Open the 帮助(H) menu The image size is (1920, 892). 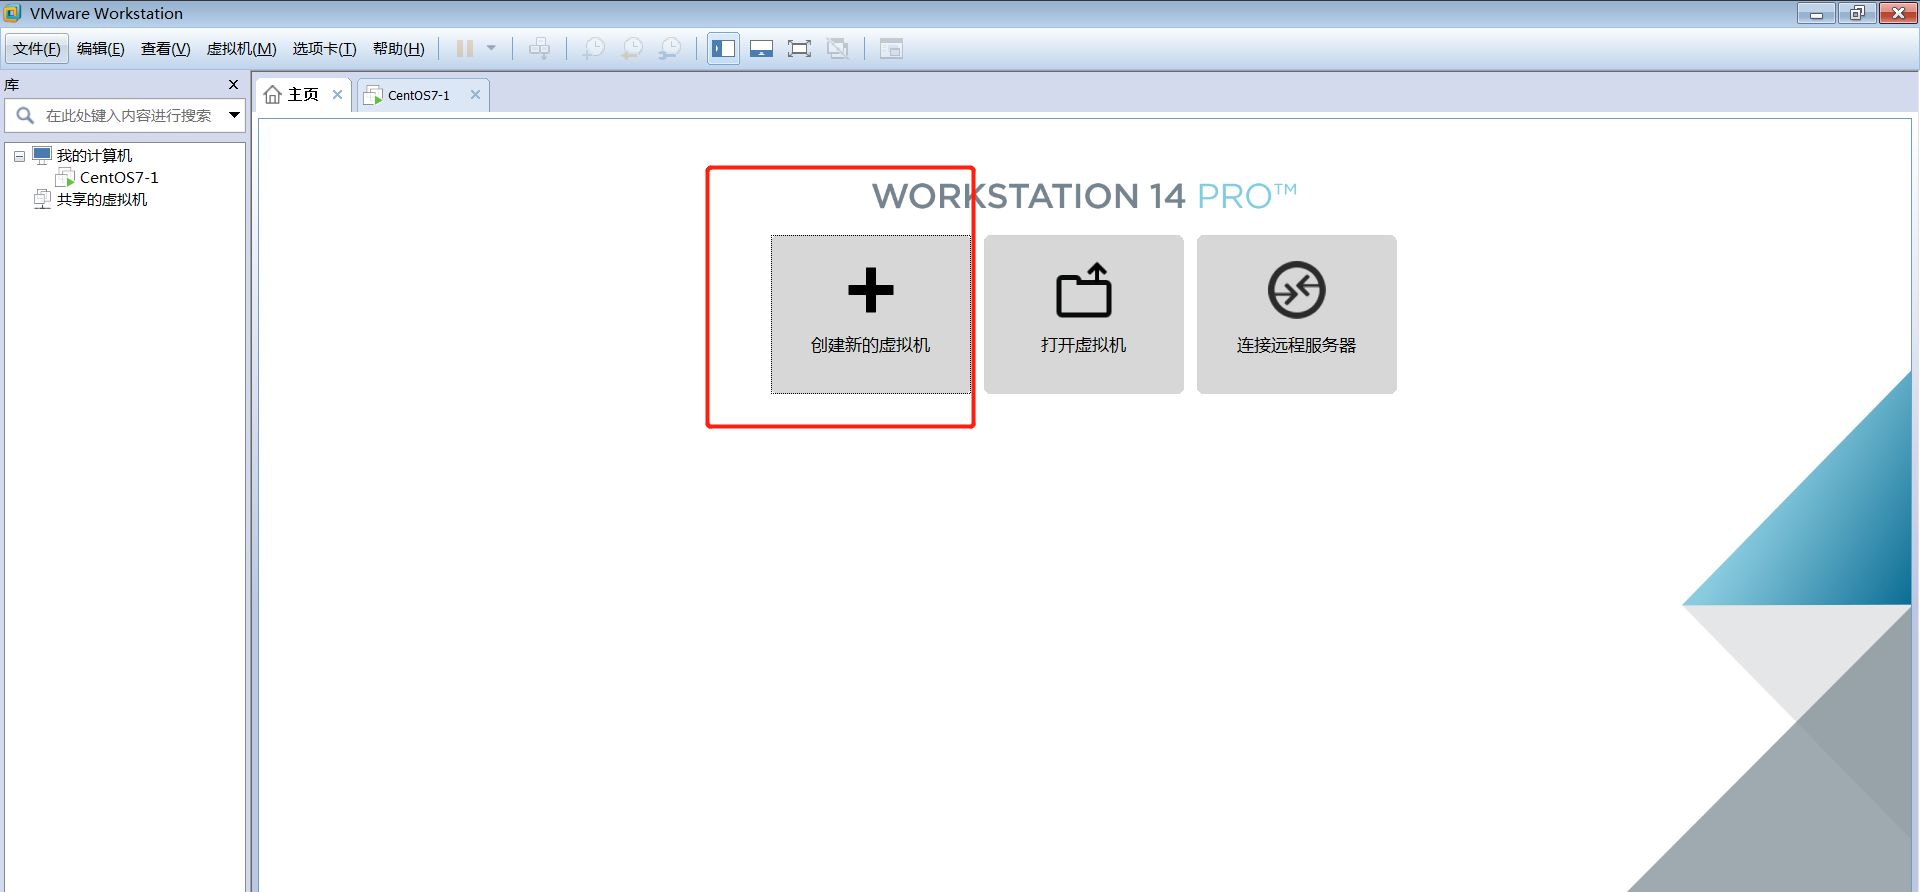pos(399,48)
